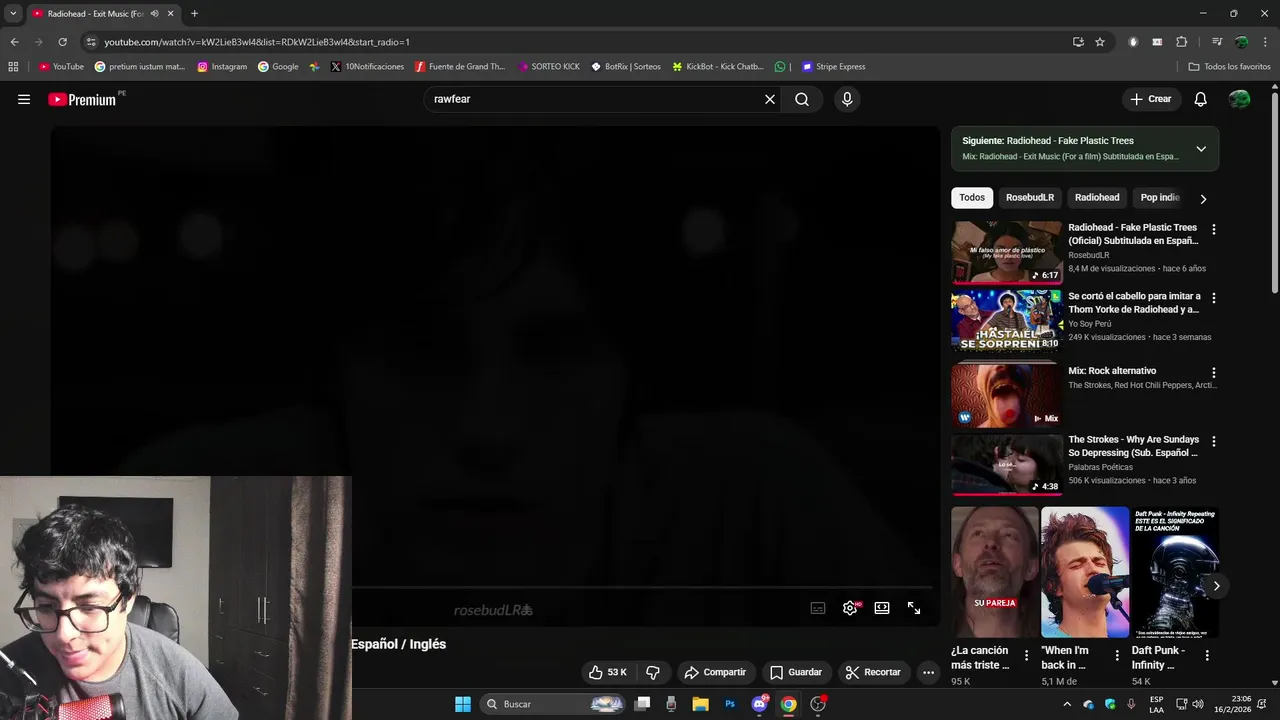Open the SU PAREJA short thumbnail
The image size is (1280, 720).
pyautogui.click(x=995, y=572)
